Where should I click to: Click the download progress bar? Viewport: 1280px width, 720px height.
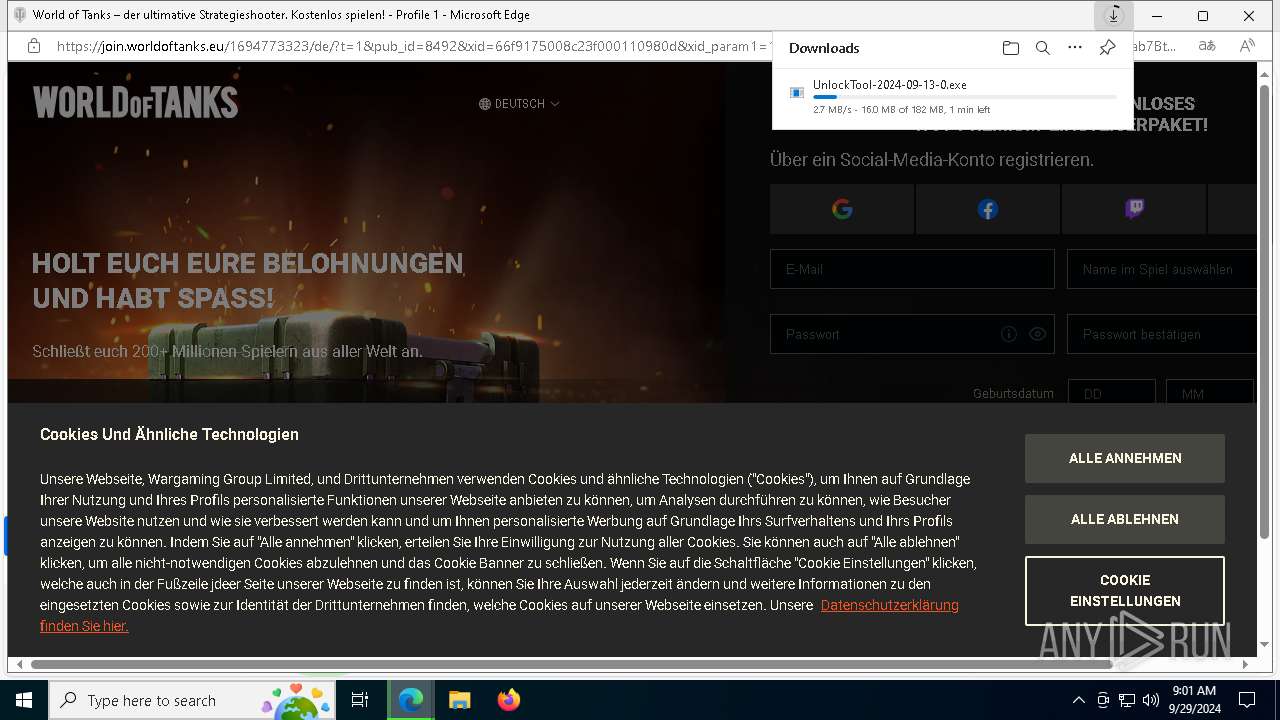[x=965, y=97]
